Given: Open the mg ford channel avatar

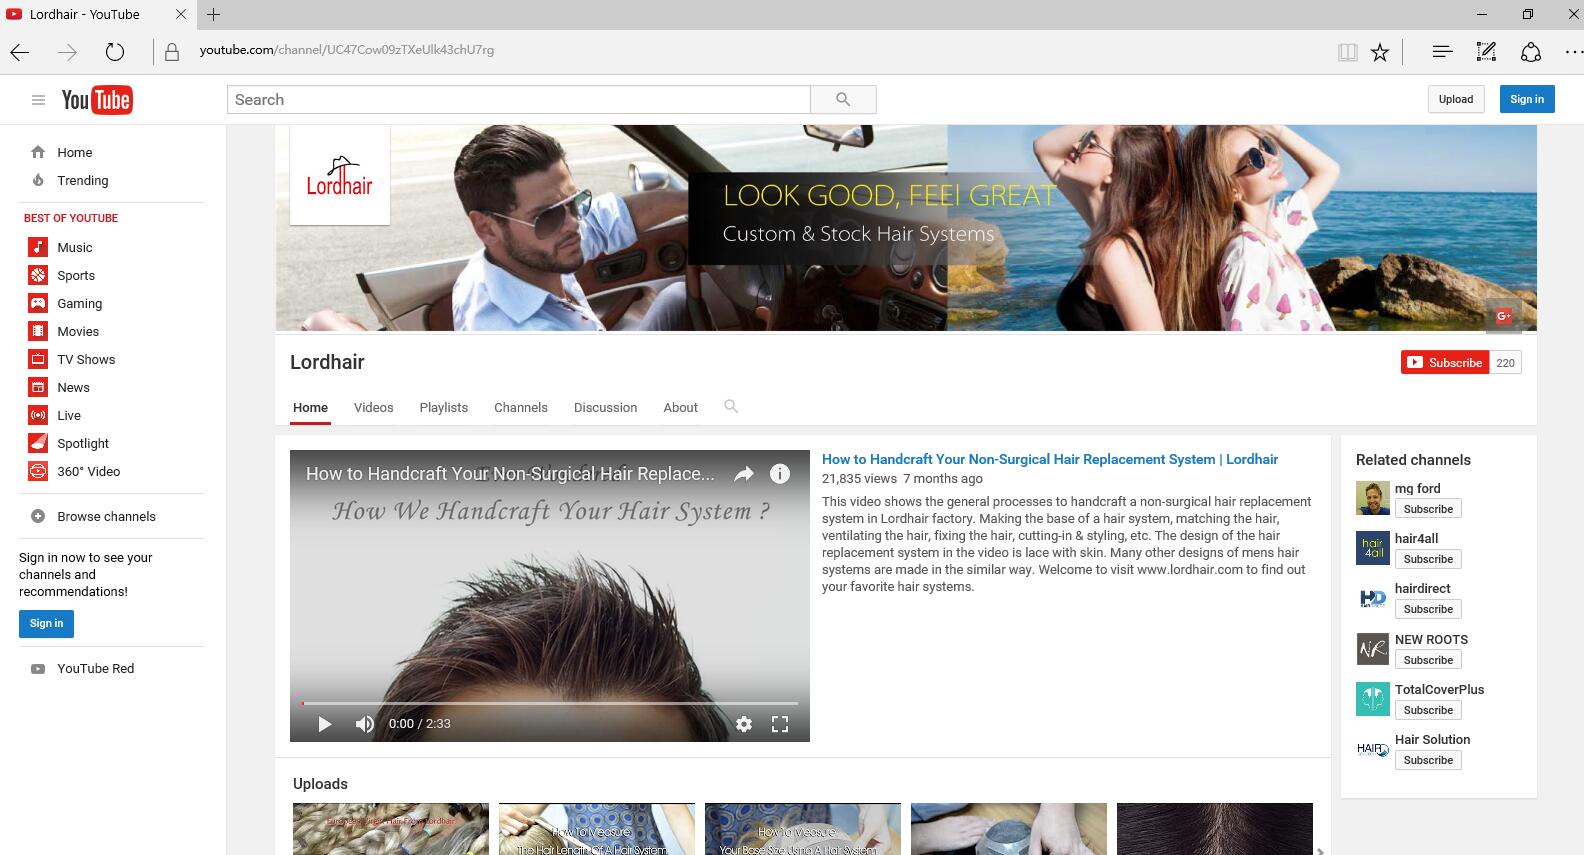Looking at the screenshot, I should point(1373,498).
